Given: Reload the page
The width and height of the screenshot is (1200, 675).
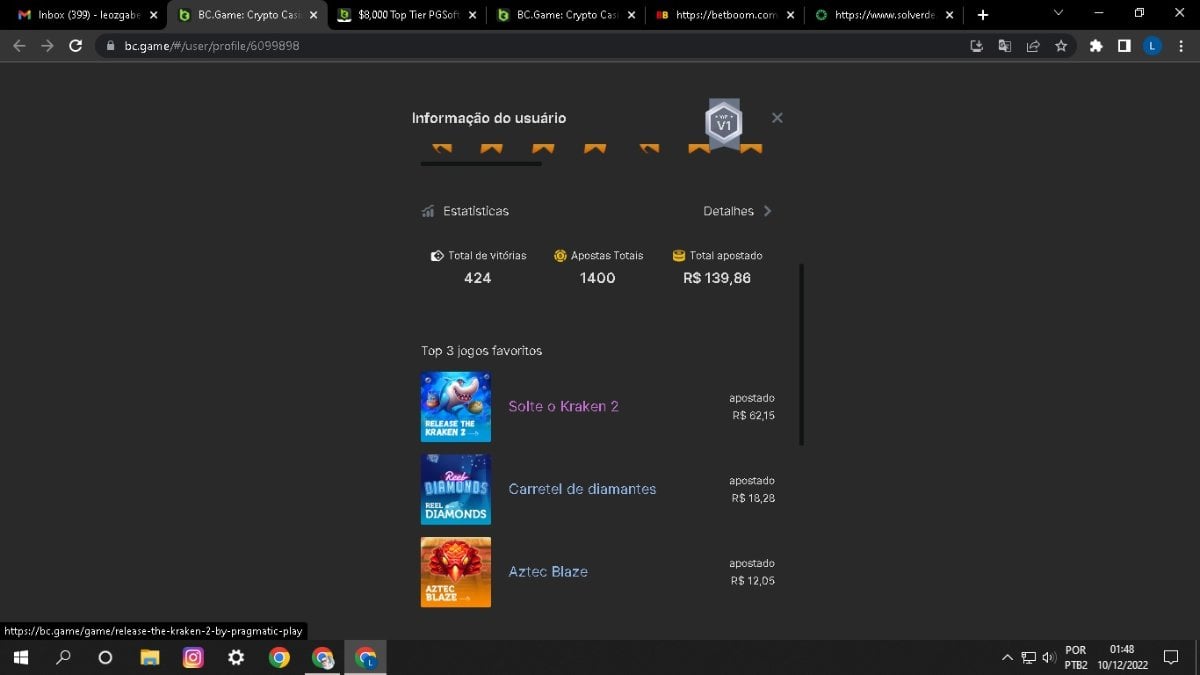Looking at the screenshot, I should pos(75,46).
